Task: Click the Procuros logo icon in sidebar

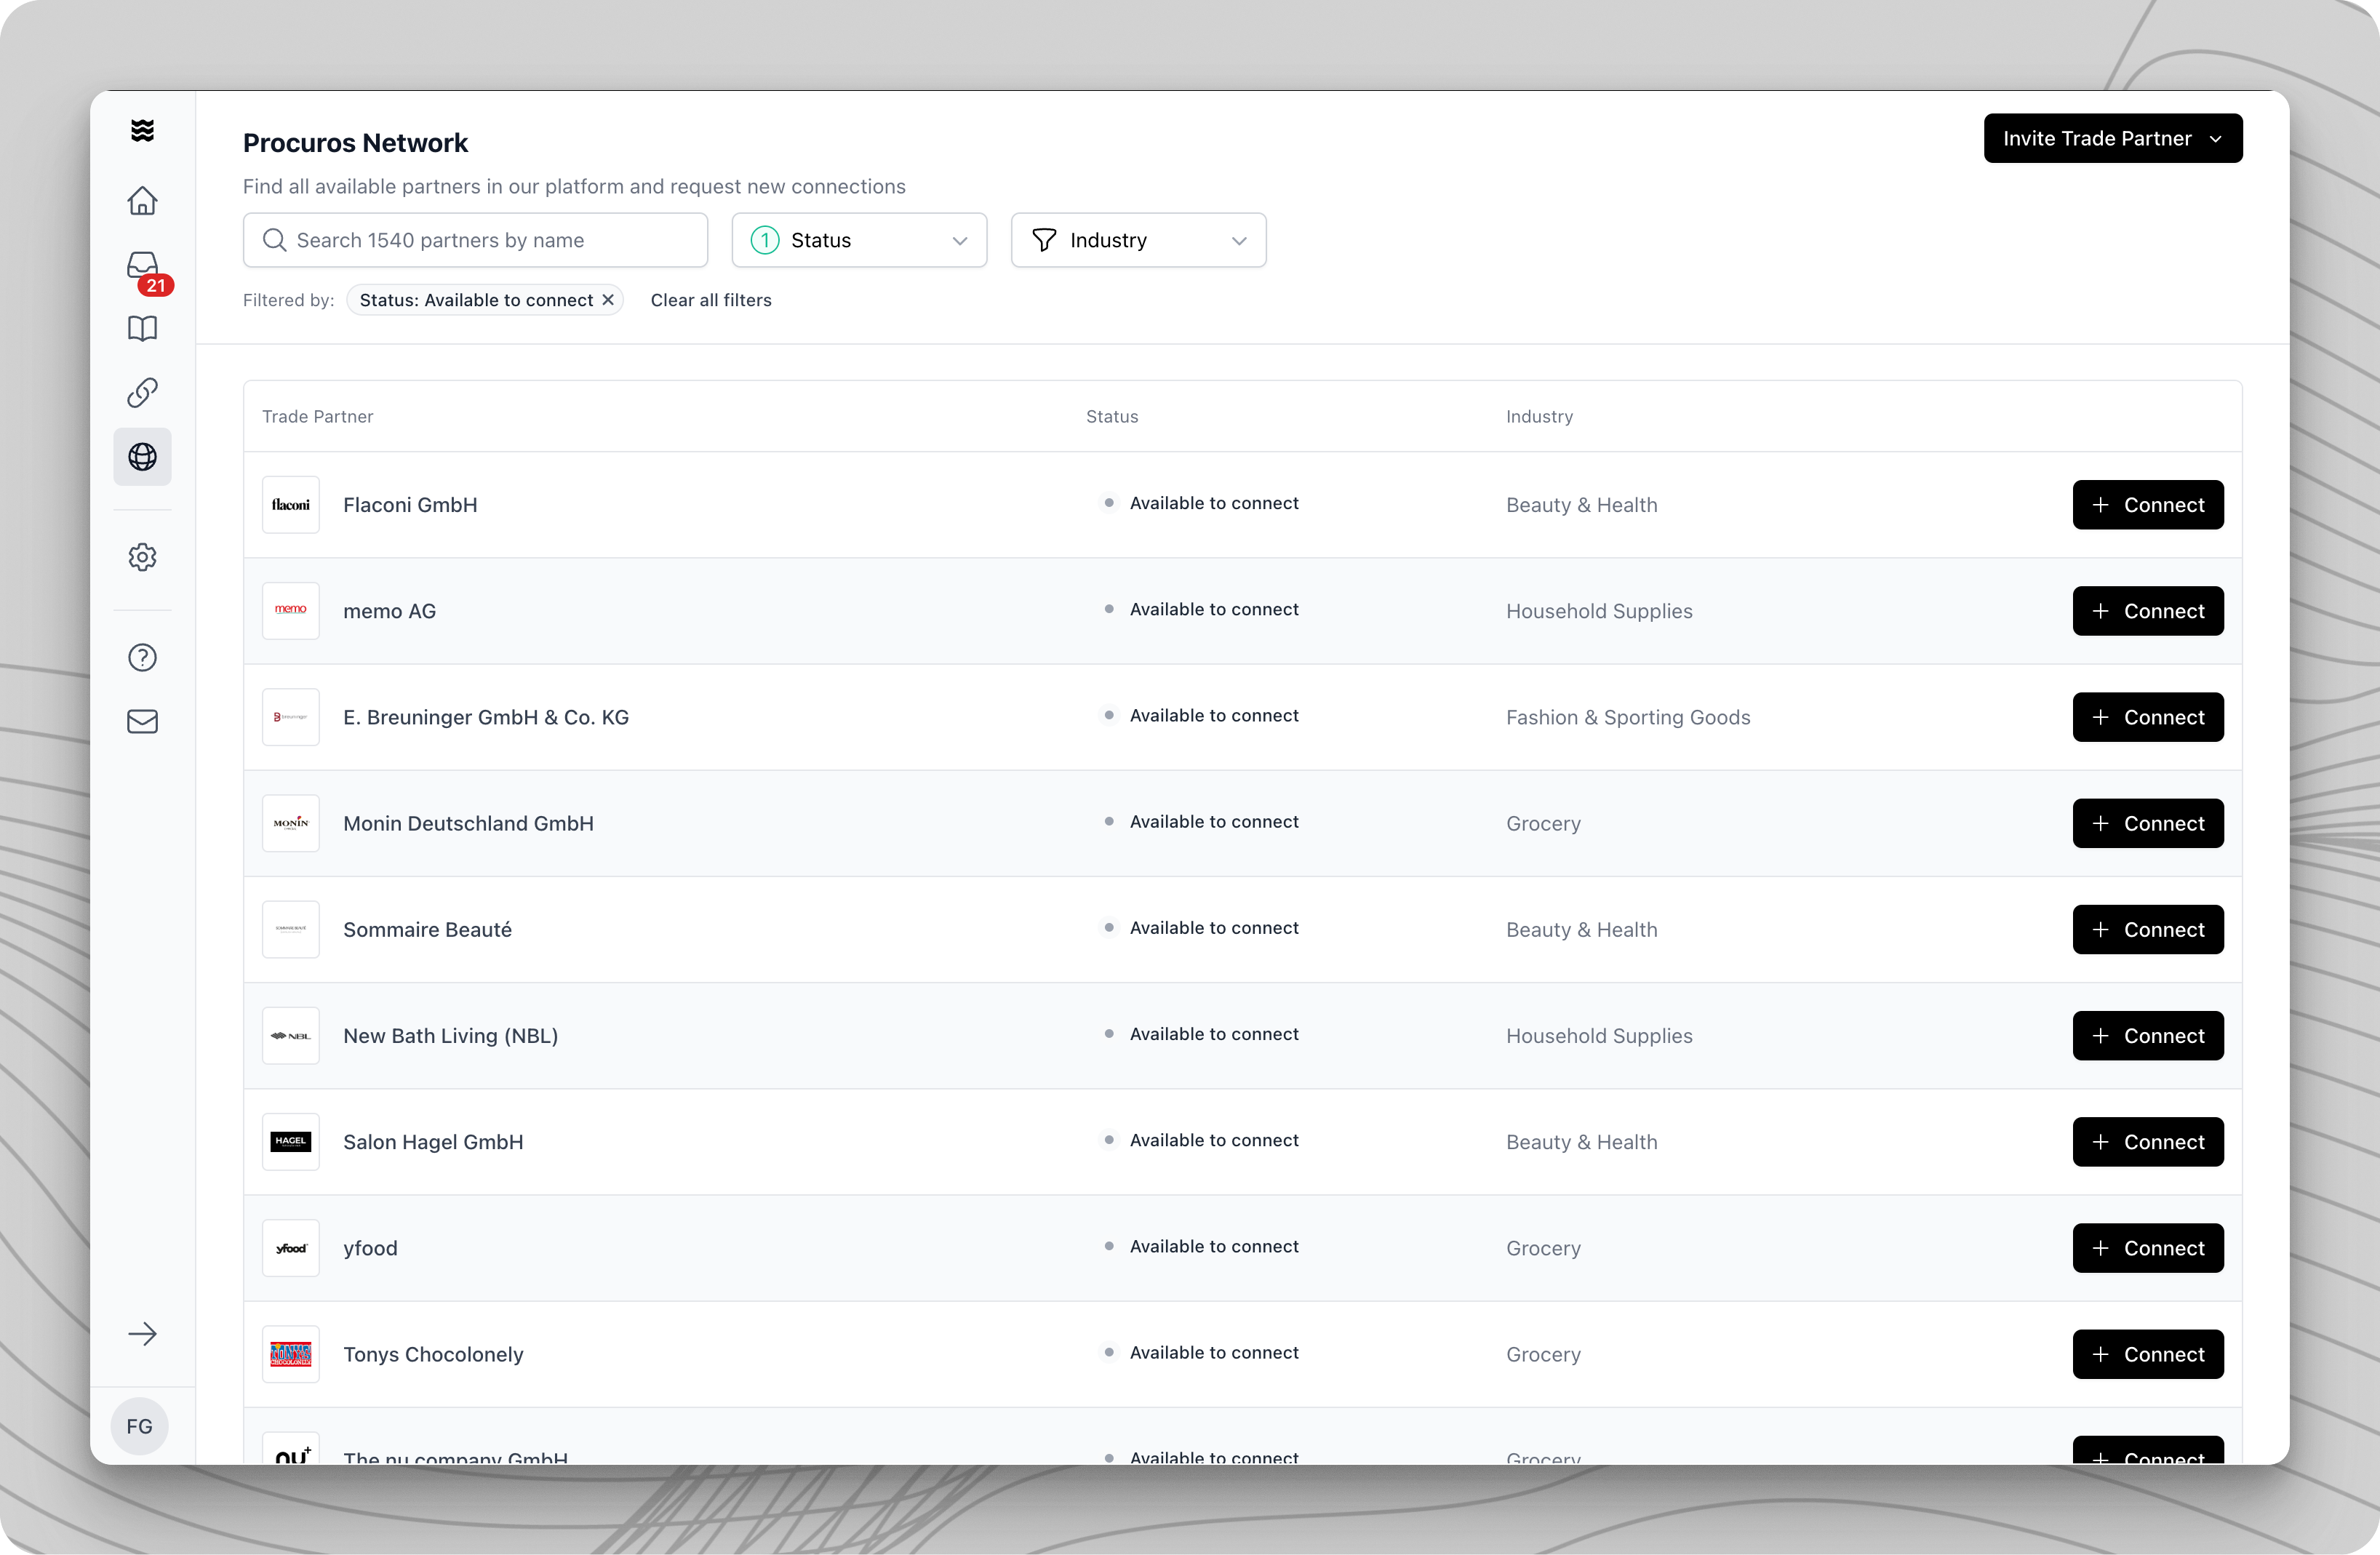Action: tap(142, 130)
